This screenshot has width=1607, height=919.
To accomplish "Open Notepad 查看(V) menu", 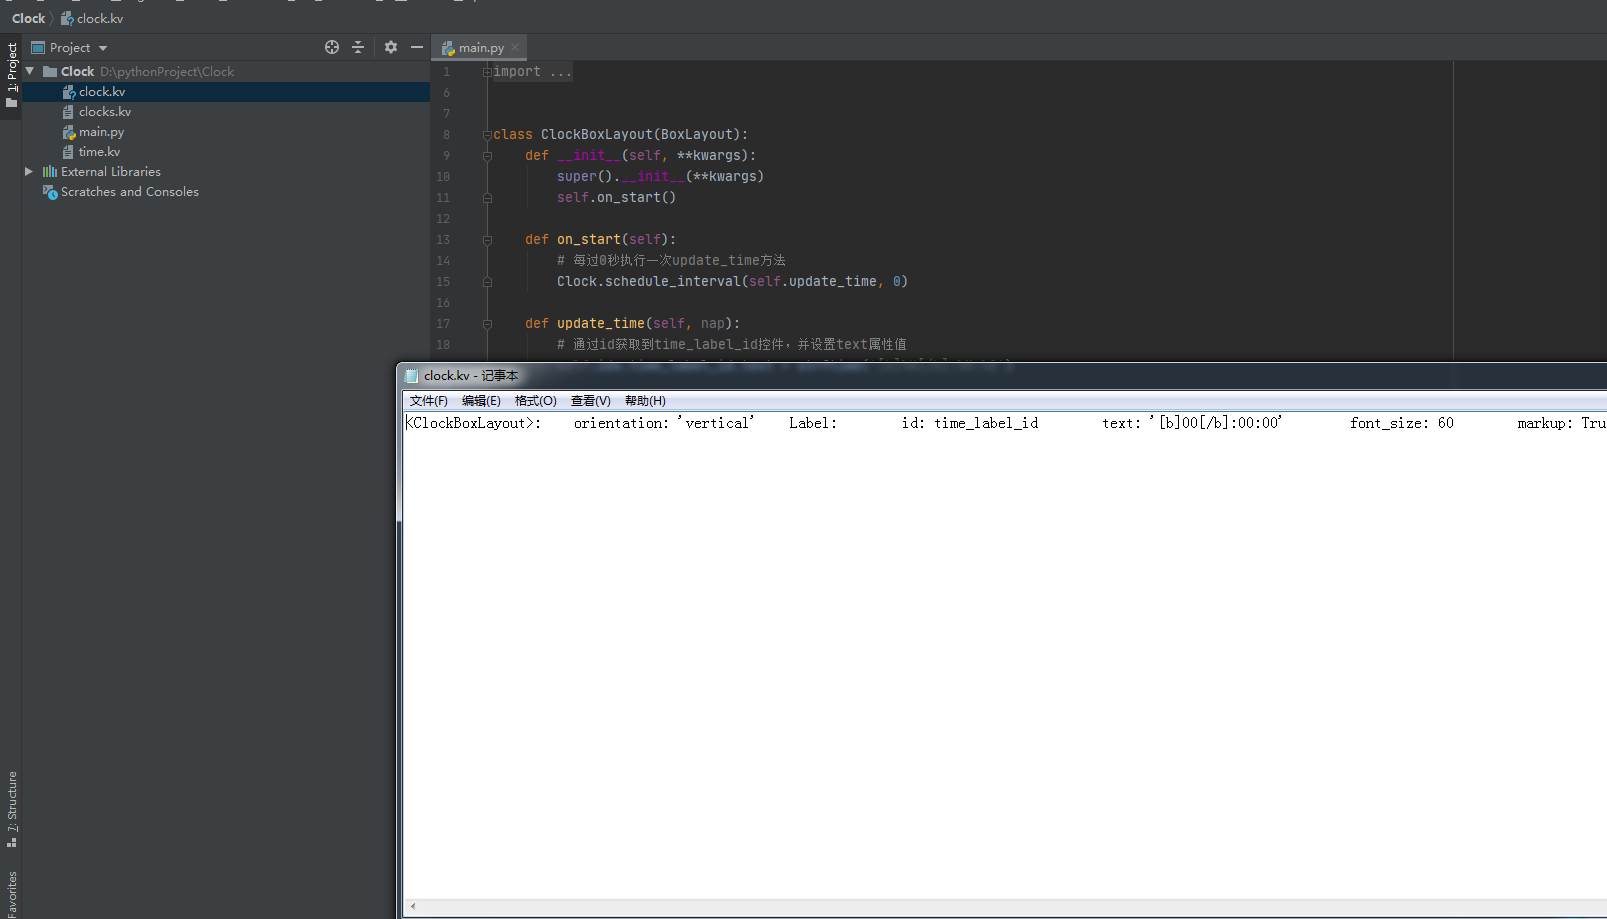I will (x=590, y=401).
